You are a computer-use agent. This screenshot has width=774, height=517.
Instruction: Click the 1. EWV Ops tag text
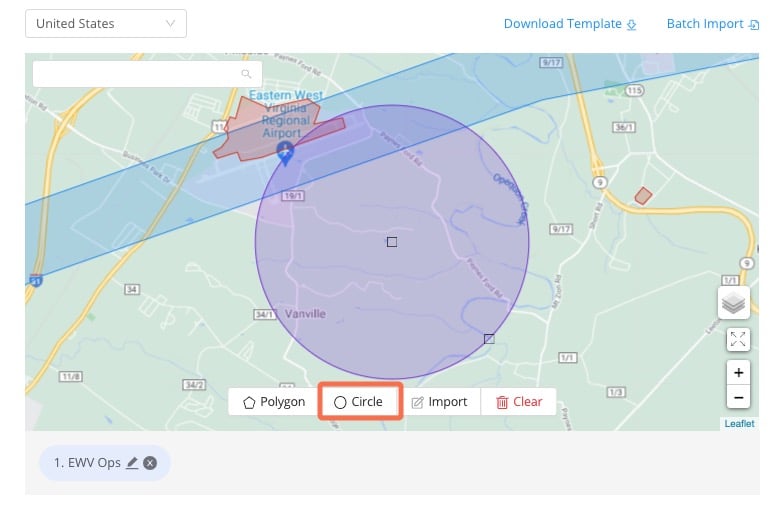click(87, 463)
